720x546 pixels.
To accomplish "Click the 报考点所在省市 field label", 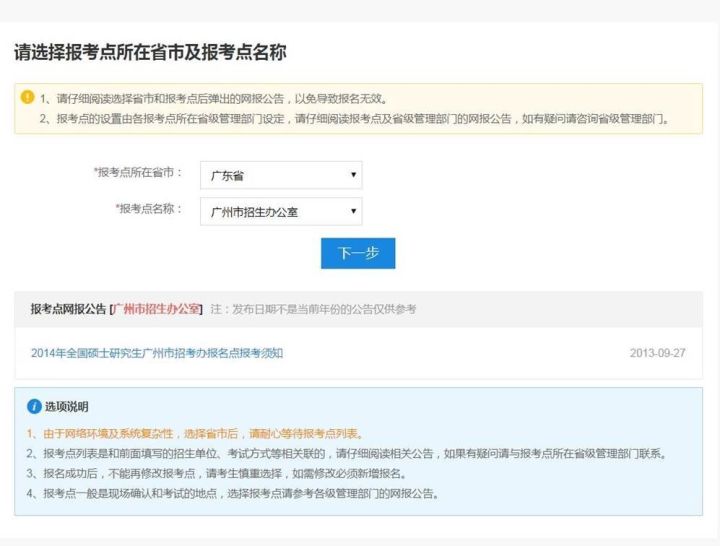I will 138,173.
